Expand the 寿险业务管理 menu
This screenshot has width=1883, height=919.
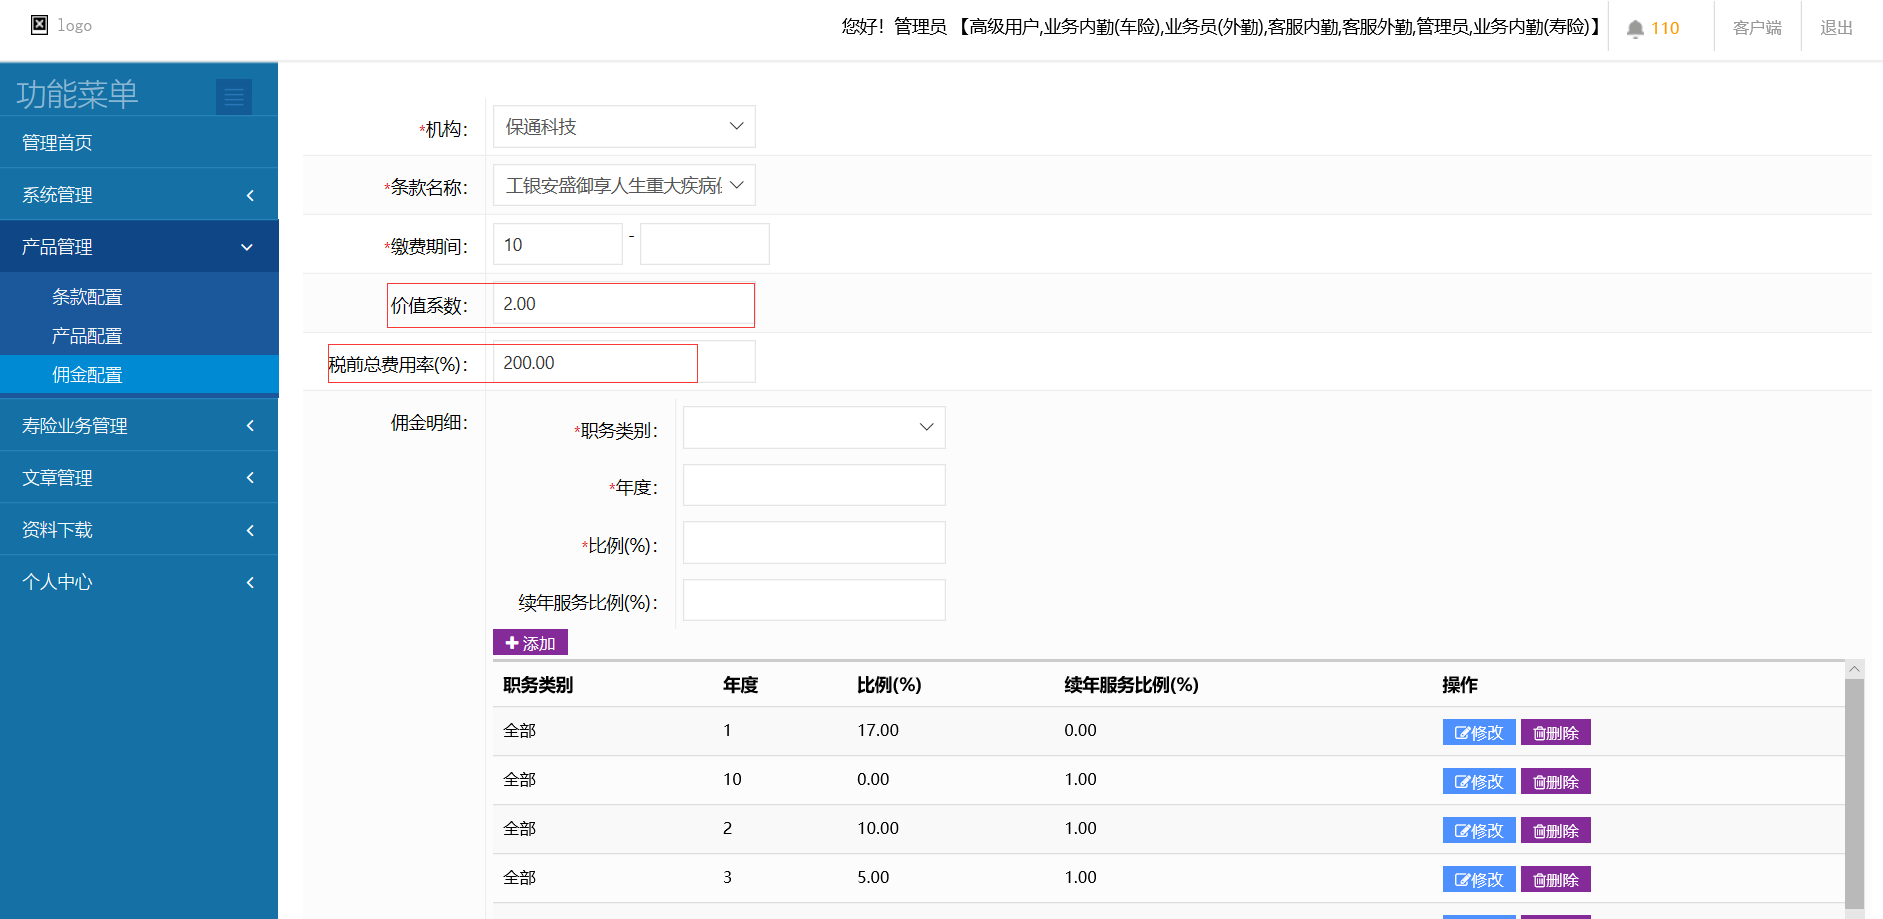pyautogui.click(x=139, y=426)
